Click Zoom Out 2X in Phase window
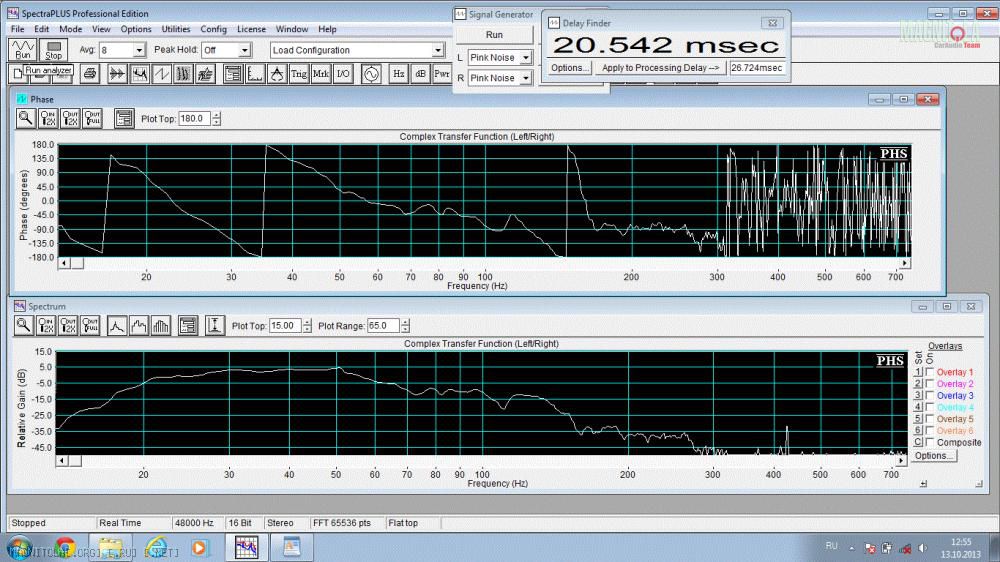This screenshot has height=562, width=1000. (x=70, y=118)
